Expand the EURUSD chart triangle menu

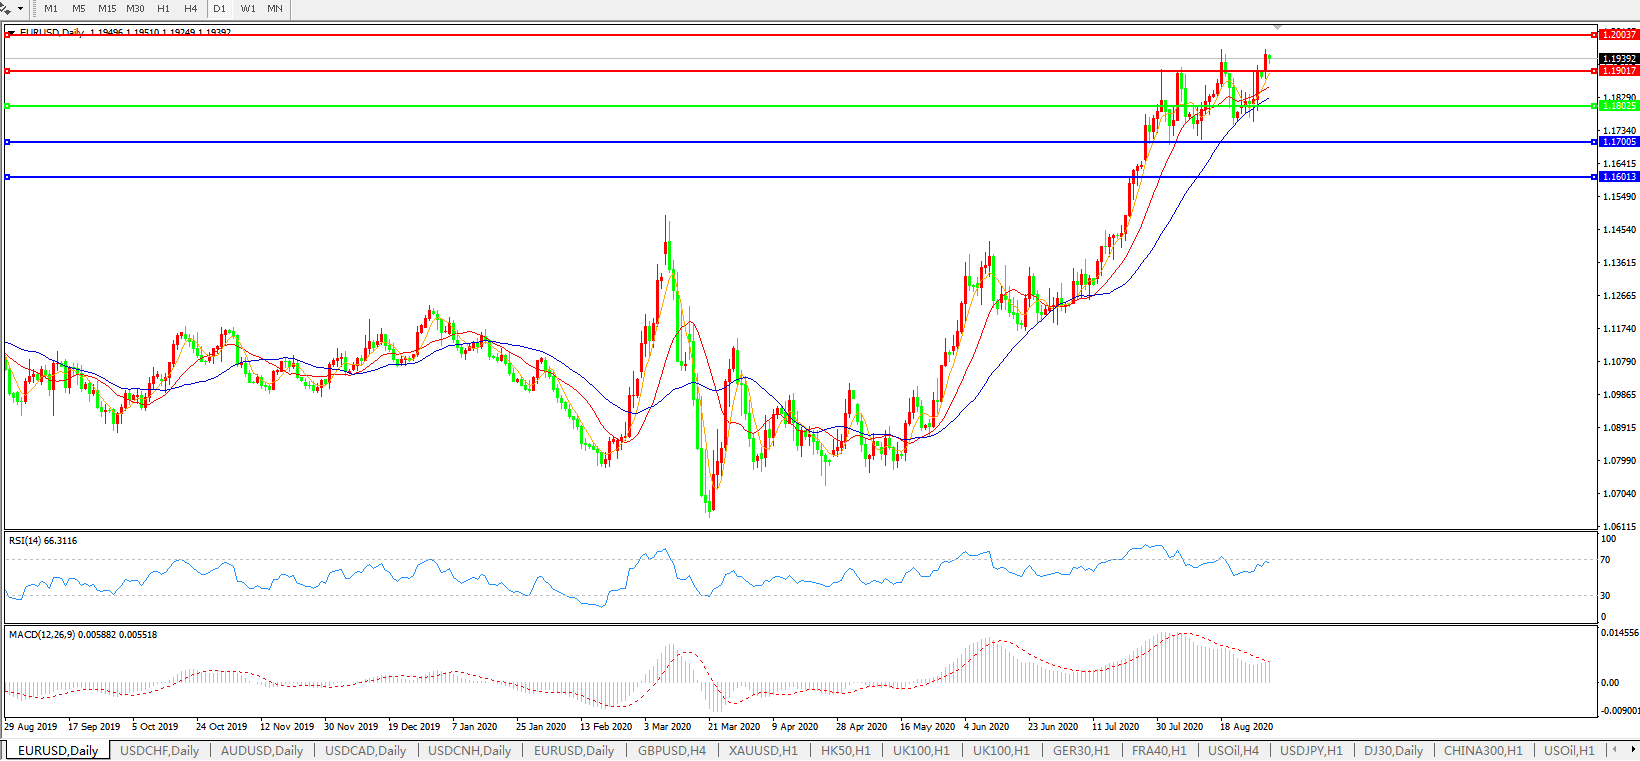[x=10, y=33]
